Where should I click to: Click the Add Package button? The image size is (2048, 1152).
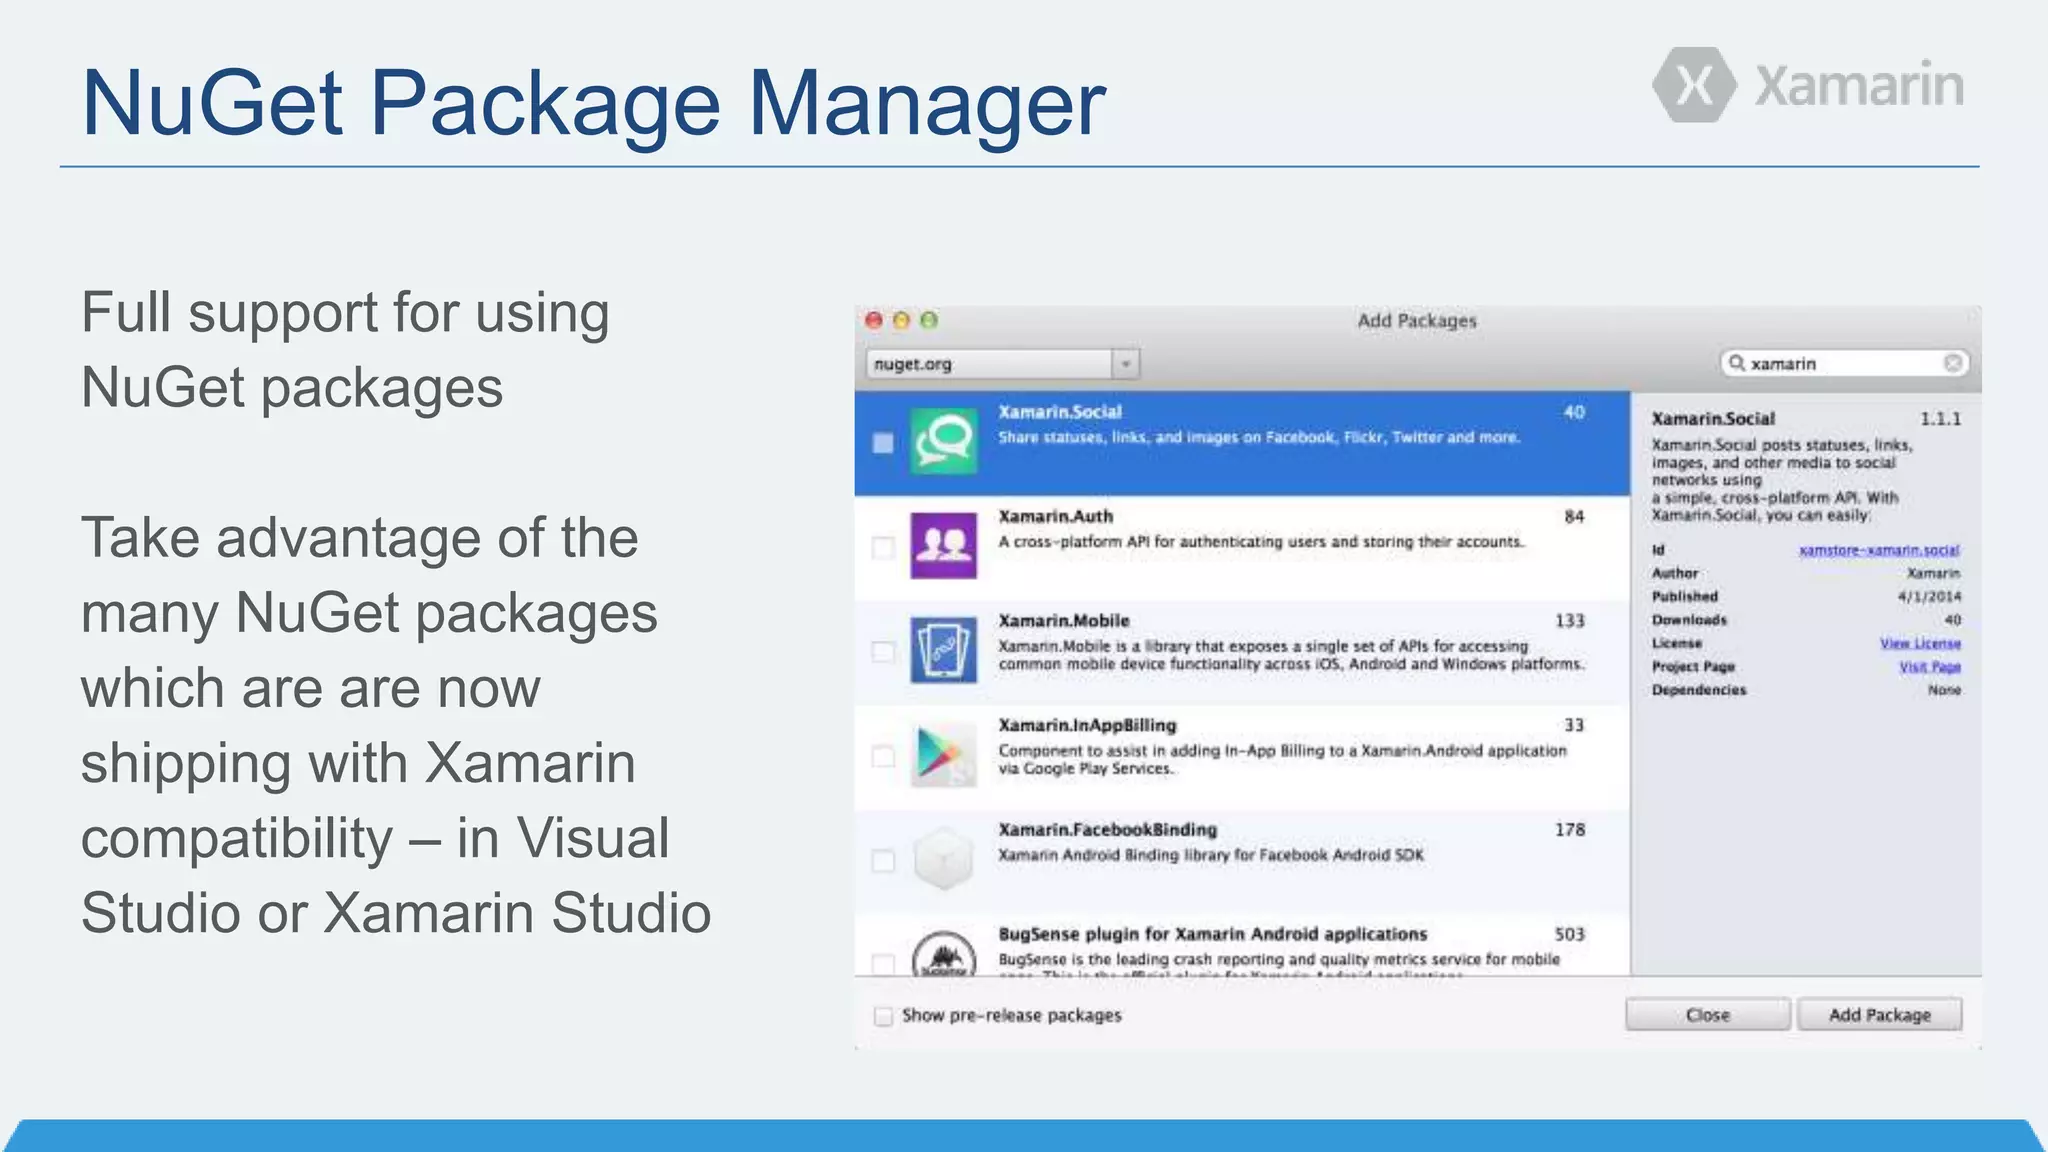point(1880,1015)
